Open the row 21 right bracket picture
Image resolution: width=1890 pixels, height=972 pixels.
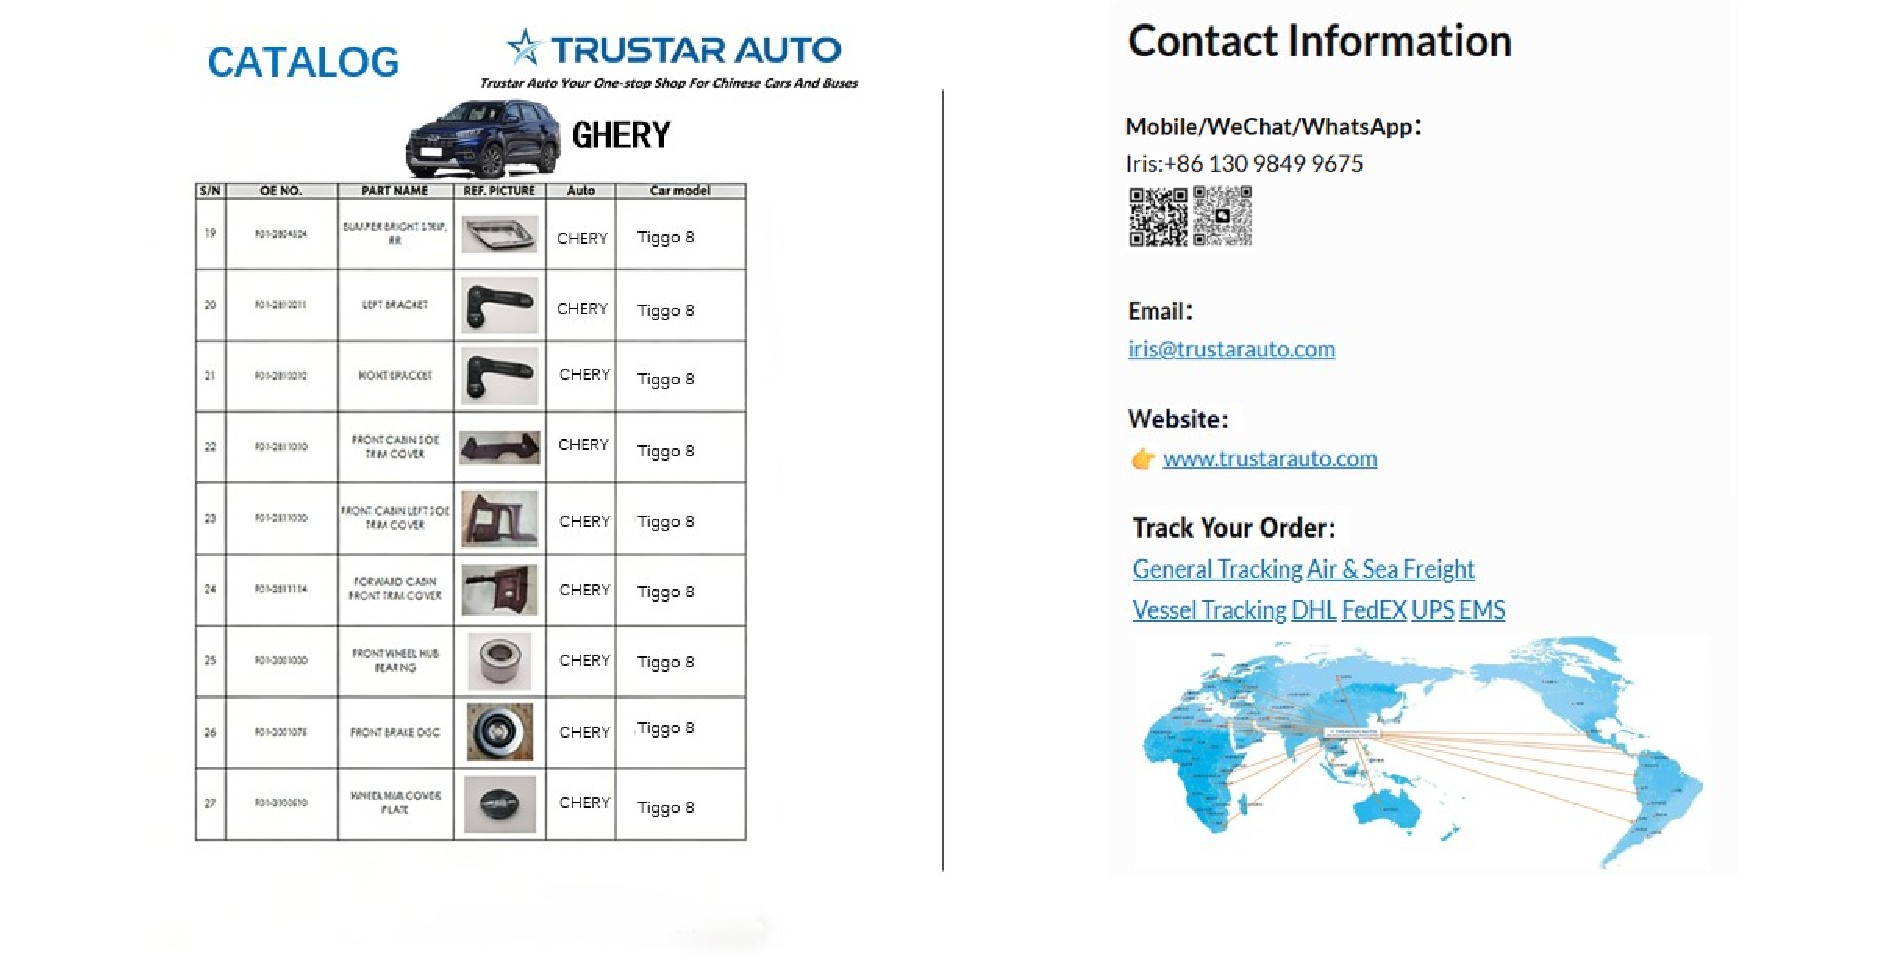(499, 376)
